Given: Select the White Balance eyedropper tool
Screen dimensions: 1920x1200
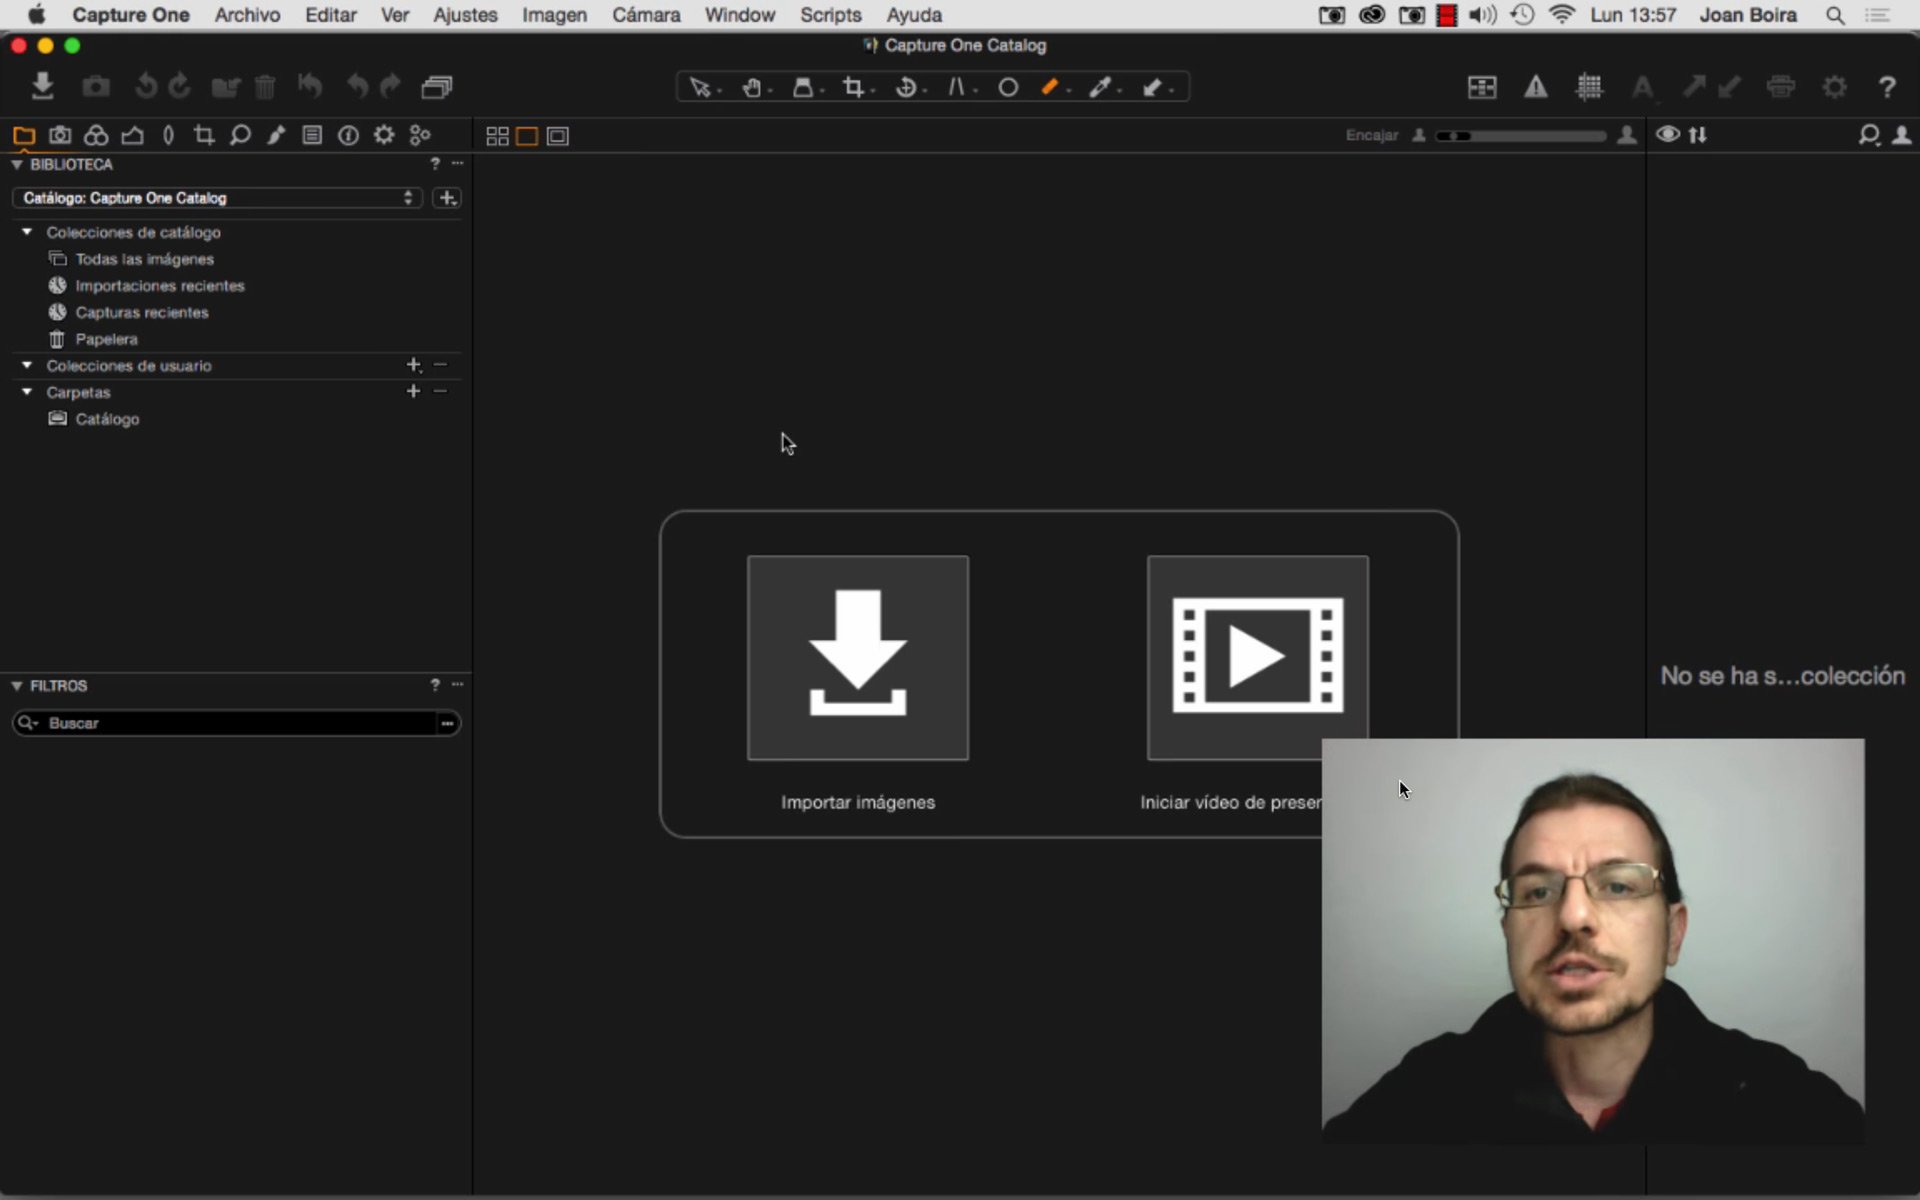Looking at the screenshot, I should click(x=1100, y=88).
